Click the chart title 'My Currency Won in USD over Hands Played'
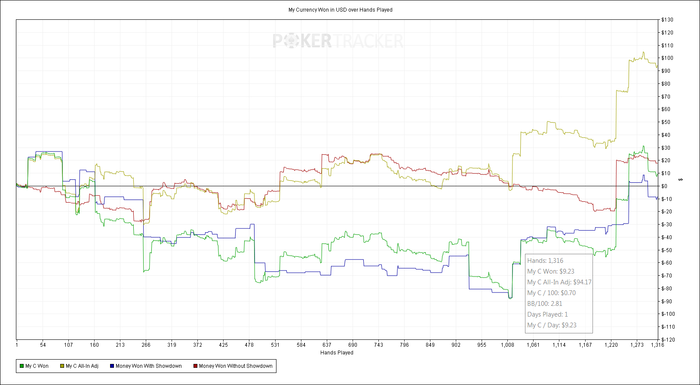This screenshot has width=700, height=385. (341, 9)
